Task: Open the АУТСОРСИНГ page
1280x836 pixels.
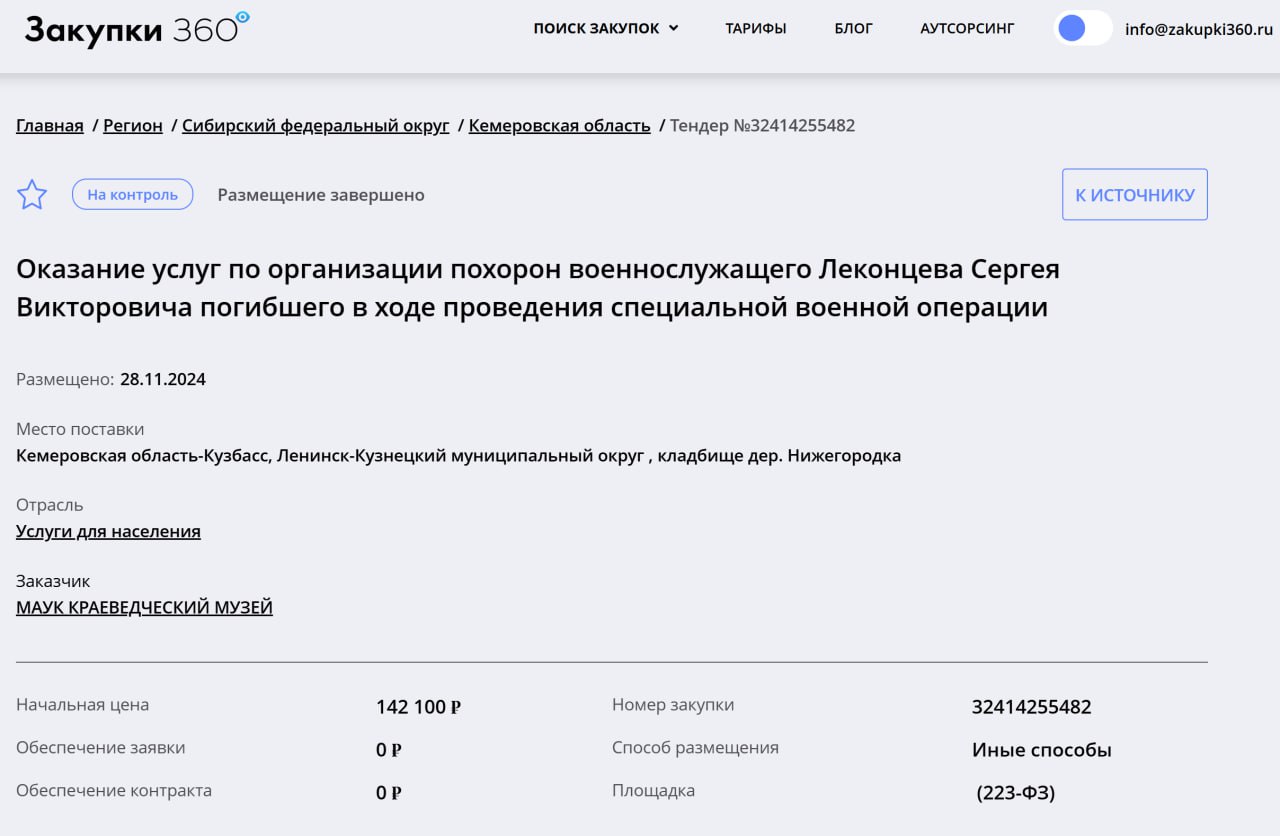Action: [x=967, y=29]
